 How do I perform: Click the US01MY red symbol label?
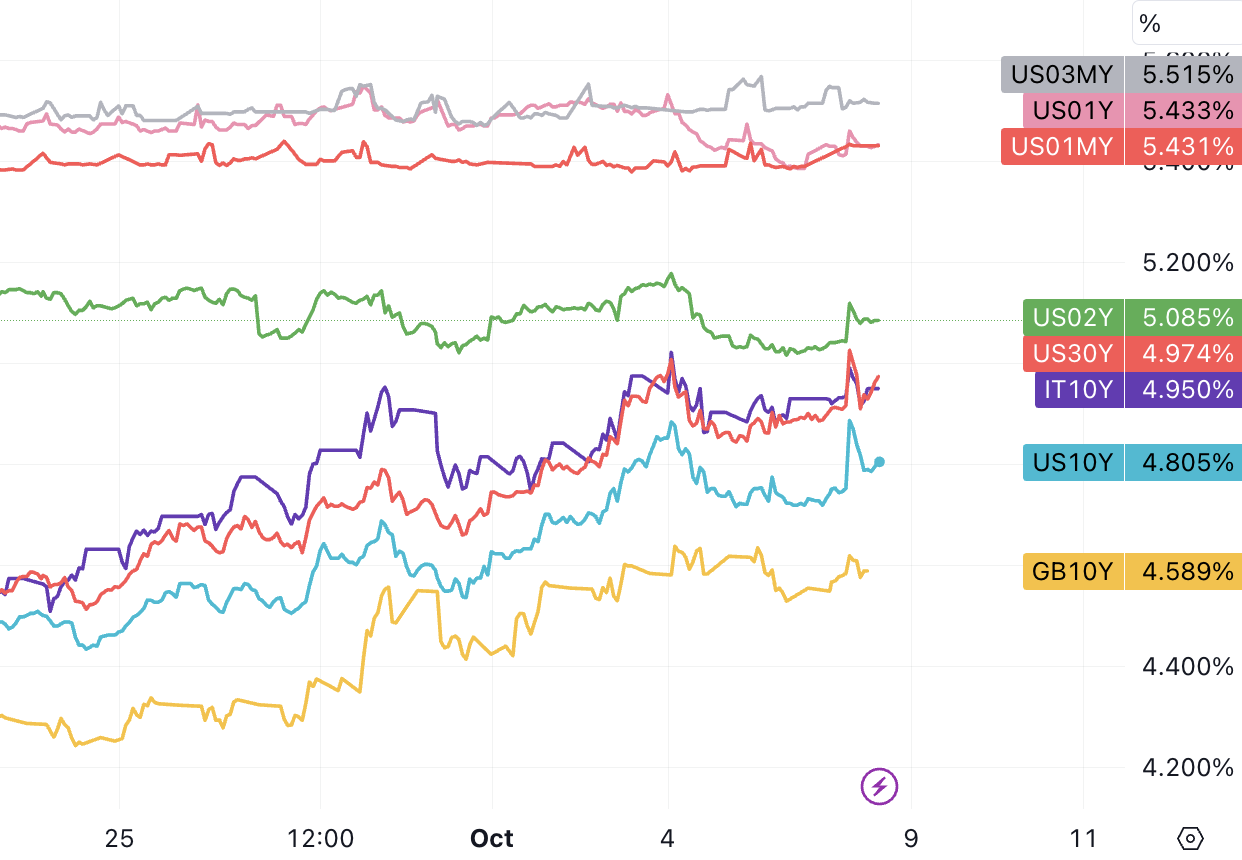coord(1062,147)
